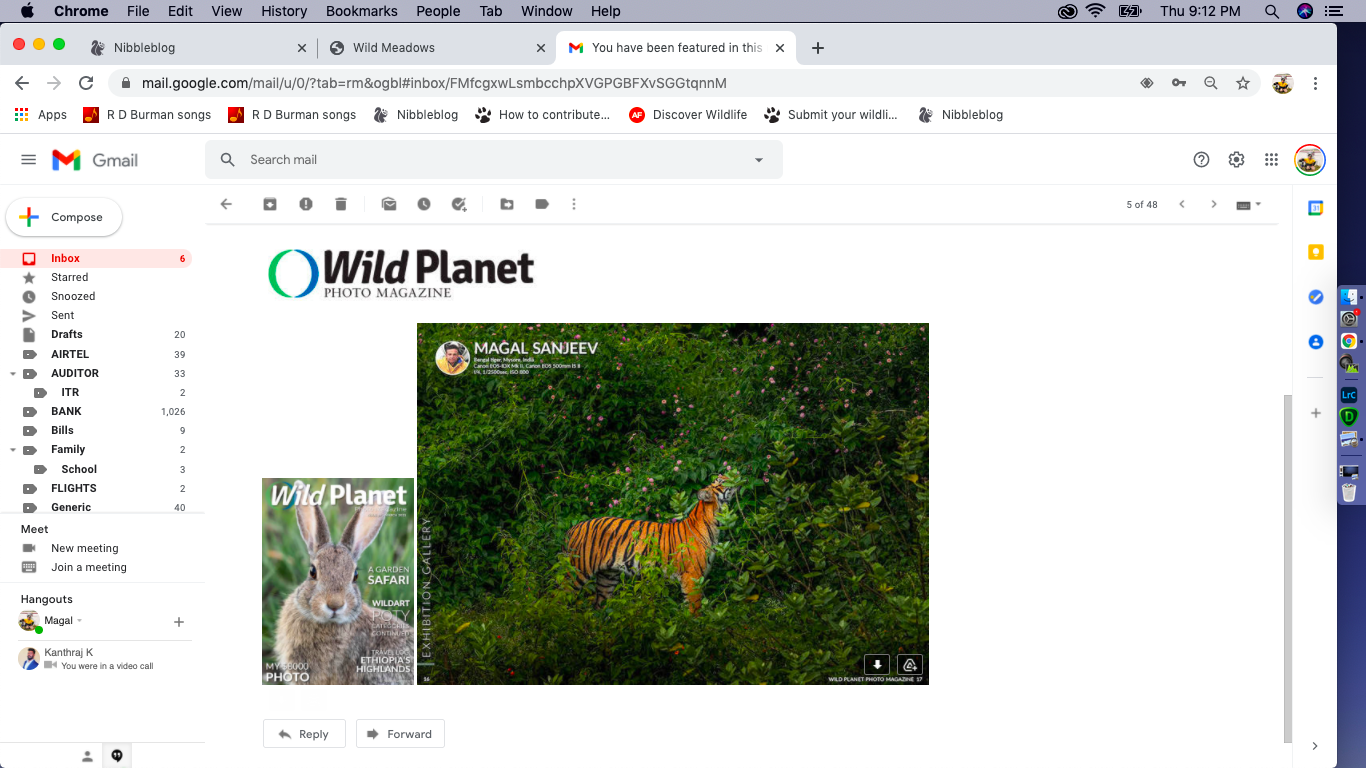This screenshot has height=768, width=1366.
Task: Delete this email with the trash icon
Action: tap(341, 204)
